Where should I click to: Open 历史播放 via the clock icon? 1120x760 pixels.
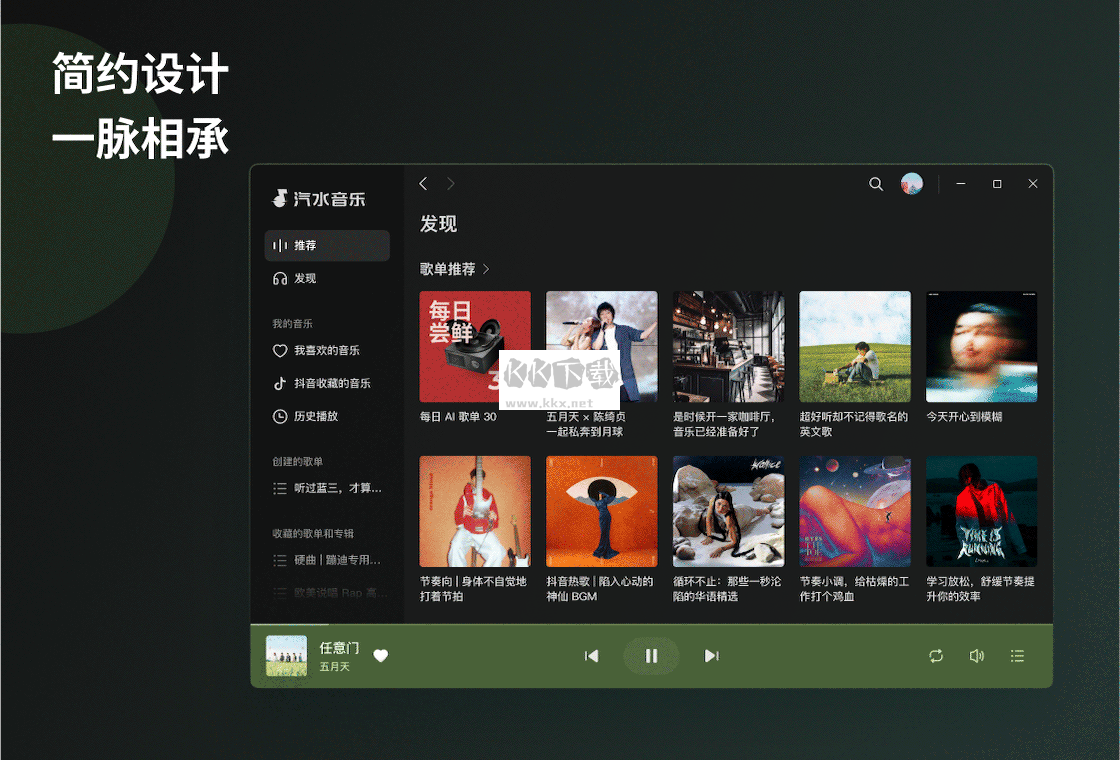click(281, 415)
